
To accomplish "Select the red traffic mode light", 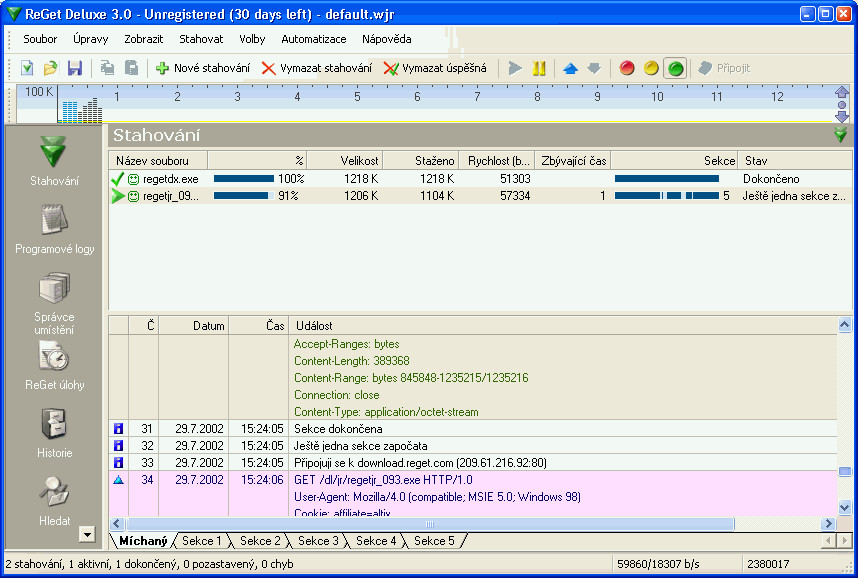I will (x=627, y=68).
